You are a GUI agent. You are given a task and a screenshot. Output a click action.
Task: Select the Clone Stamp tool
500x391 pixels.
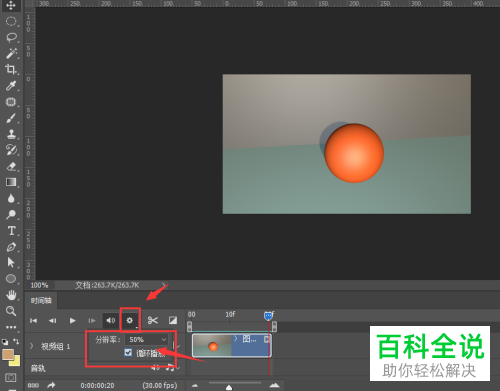(x=11, y=134)
